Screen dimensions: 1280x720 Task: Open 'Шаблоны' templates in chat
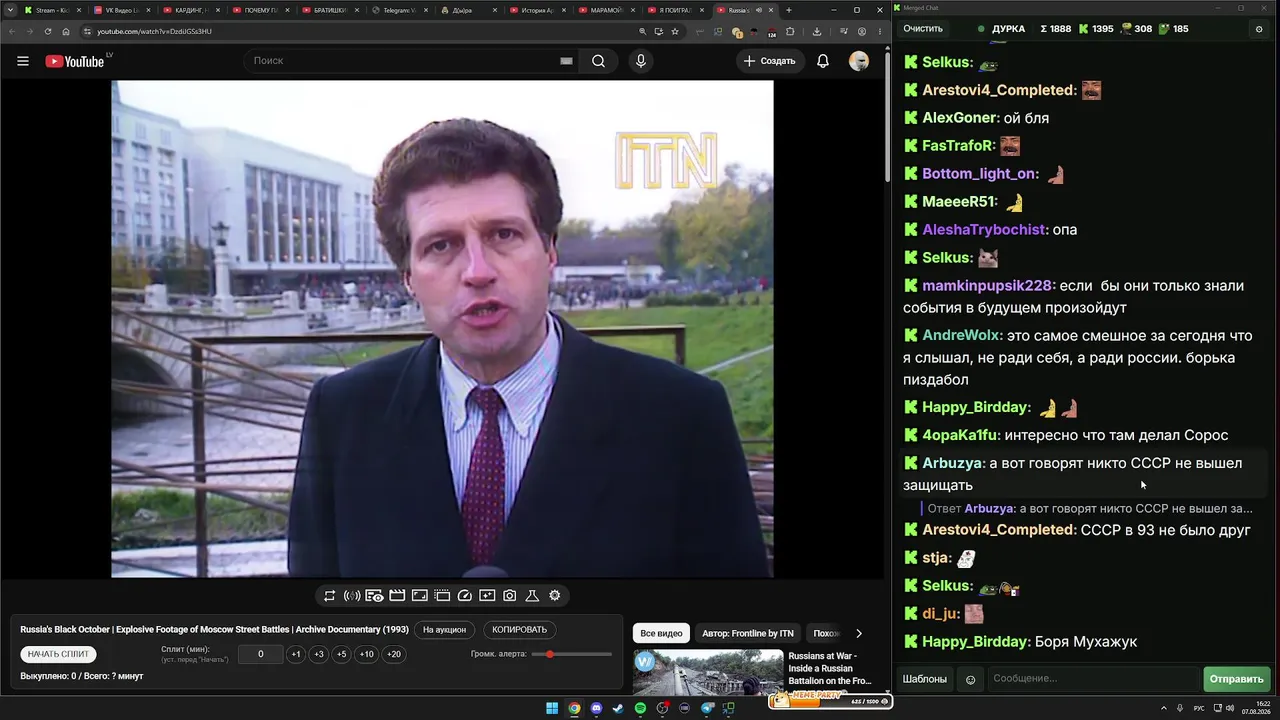click(925, 679)
